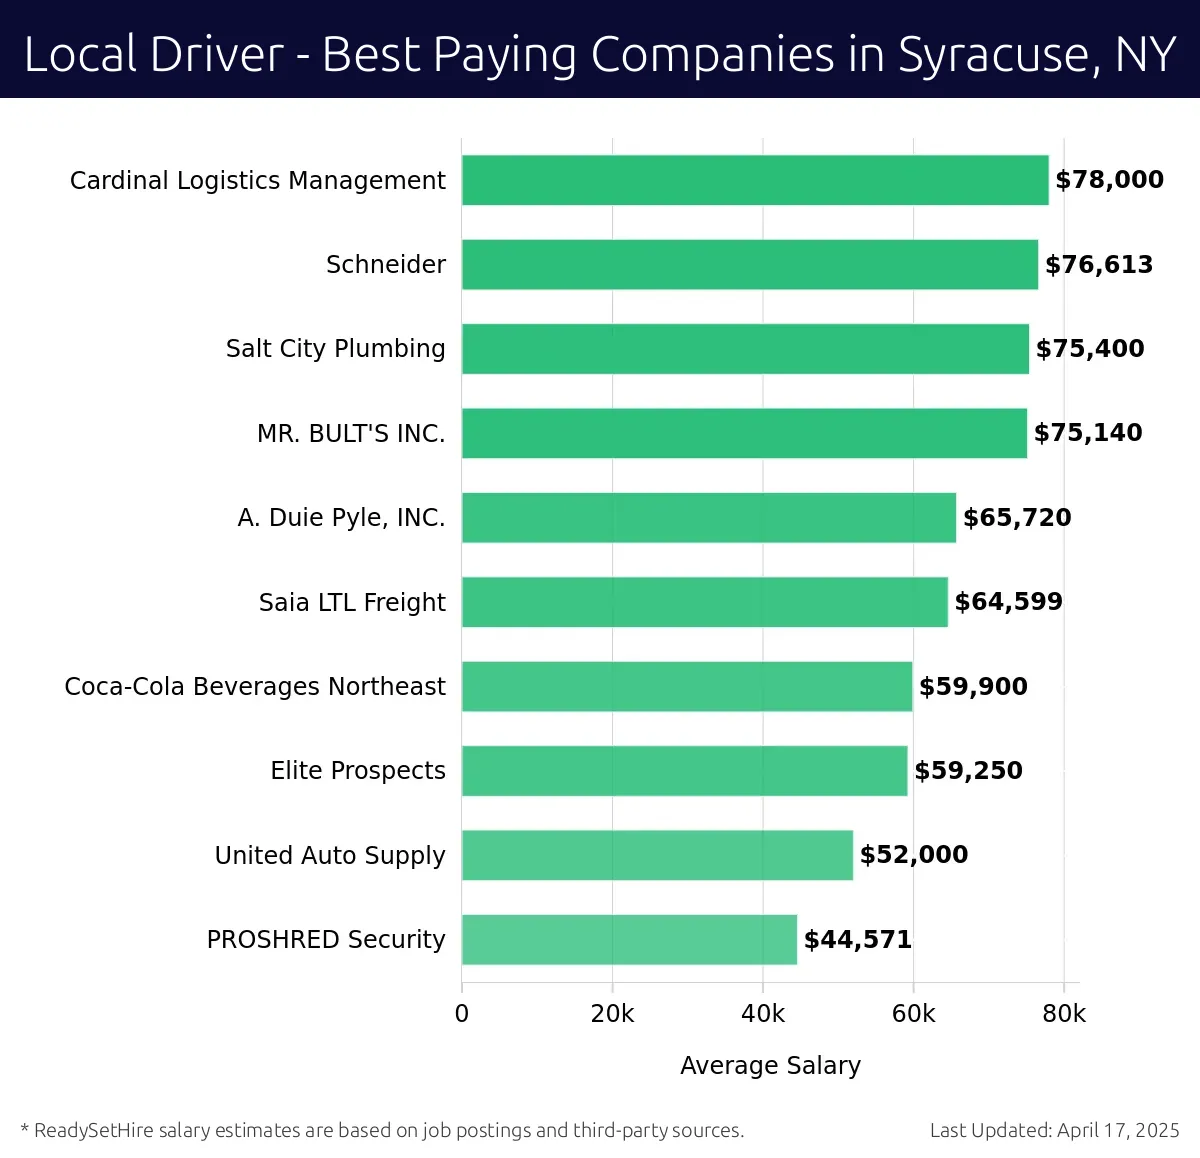Click the $59,900 value label
Image resolution: width=1200 pixels, height=1158 pixels.
pyautogui.click(x=974, y=686)
